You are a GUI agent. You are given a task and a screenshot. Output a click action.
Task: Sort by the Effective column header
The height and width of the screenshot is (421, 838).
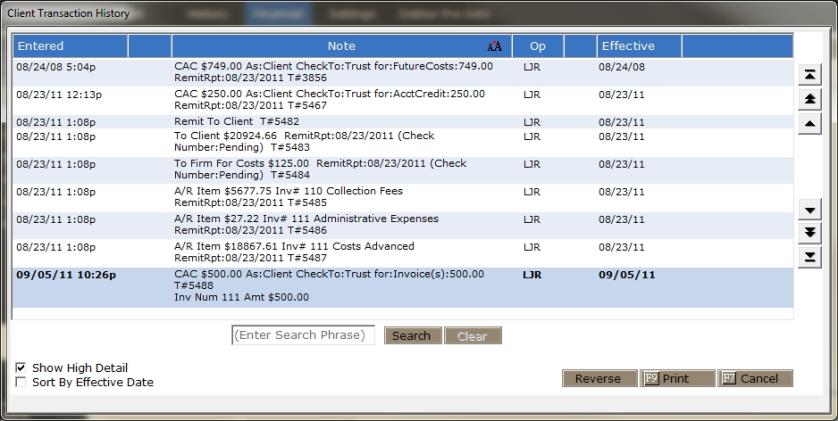[x=639, y=46]
